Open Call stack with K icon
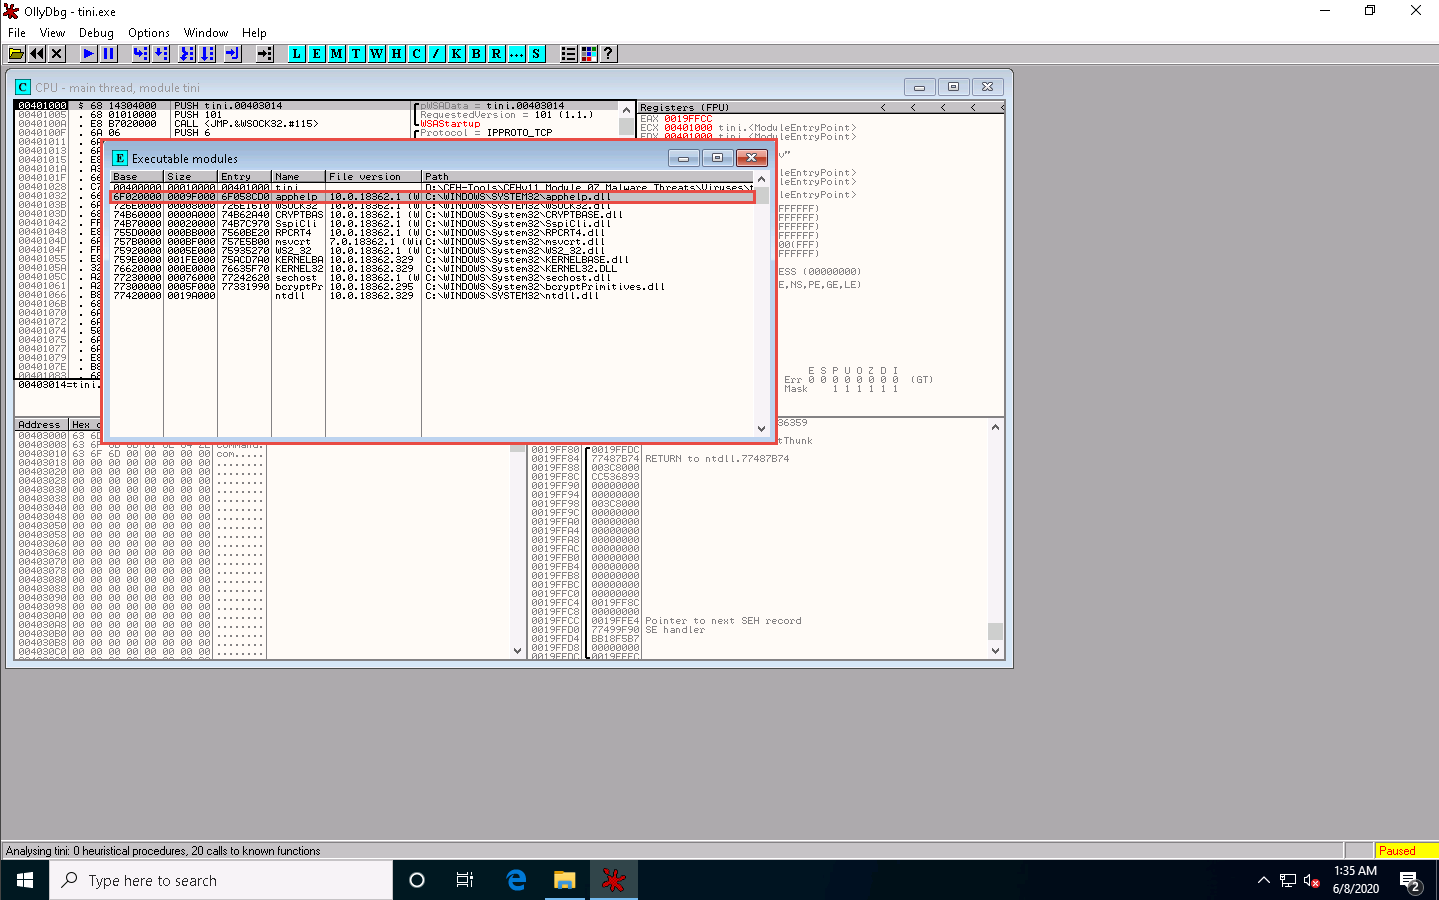The image size is (1439, 900). [x=457, y=54]
